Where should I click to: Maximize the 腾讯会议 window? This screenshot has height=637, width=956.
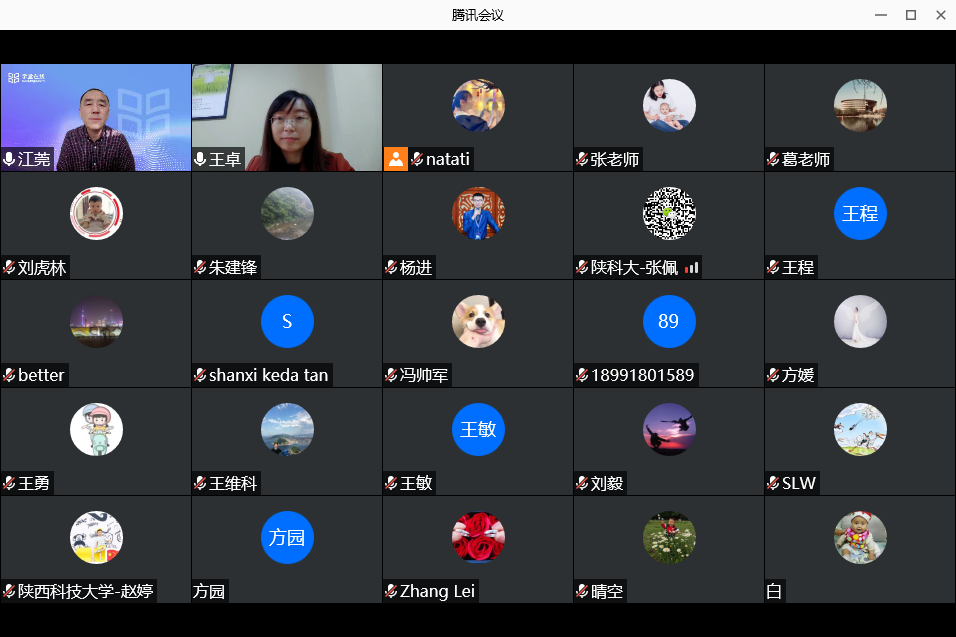(x=910, y=15)
